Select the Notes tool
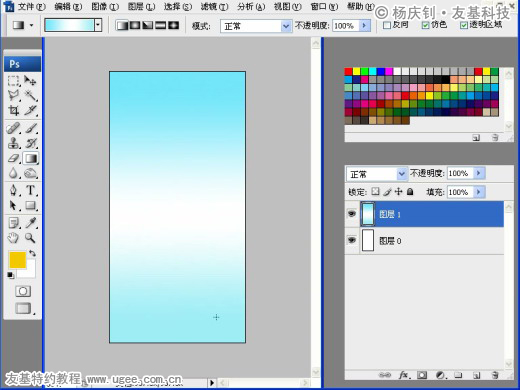The width and height of the screenshot is (520, 390). (x=13, y=223)
